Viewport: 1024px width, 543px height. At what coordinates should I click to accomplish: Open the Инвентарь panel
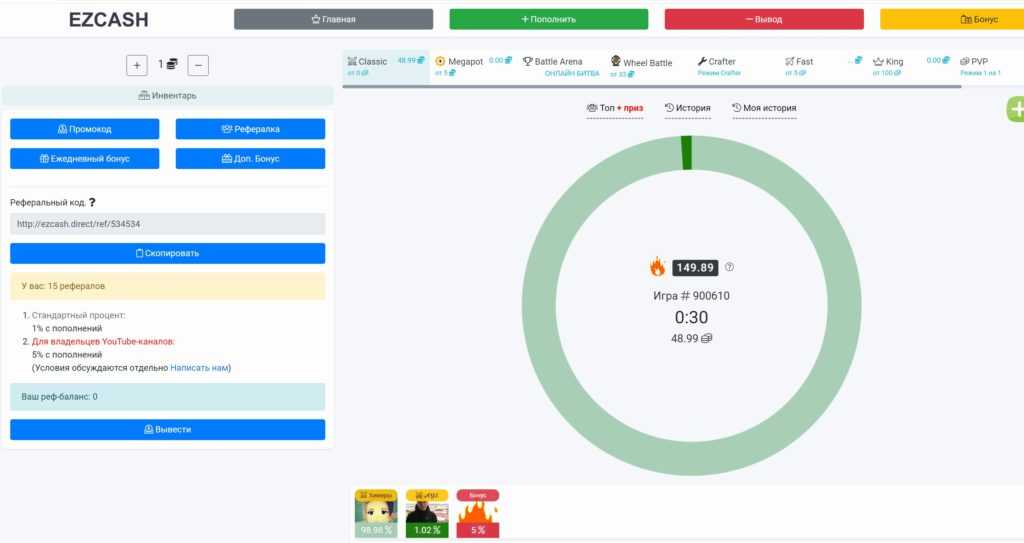pos(167,96)
